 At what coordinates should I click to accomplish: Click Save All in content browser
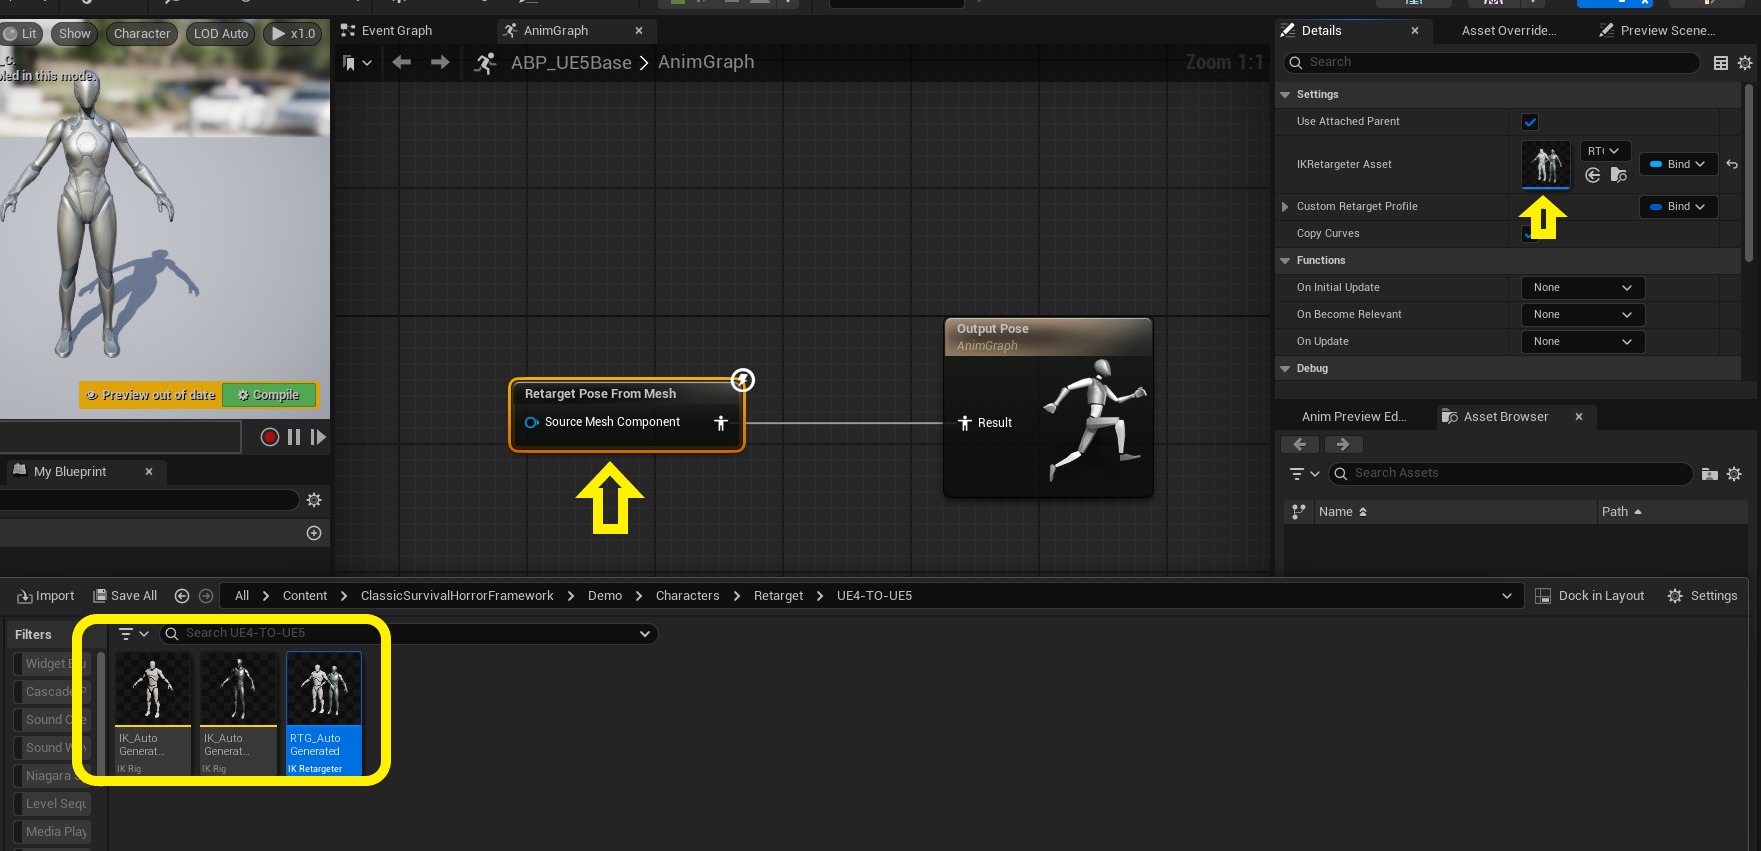[125, 596]
